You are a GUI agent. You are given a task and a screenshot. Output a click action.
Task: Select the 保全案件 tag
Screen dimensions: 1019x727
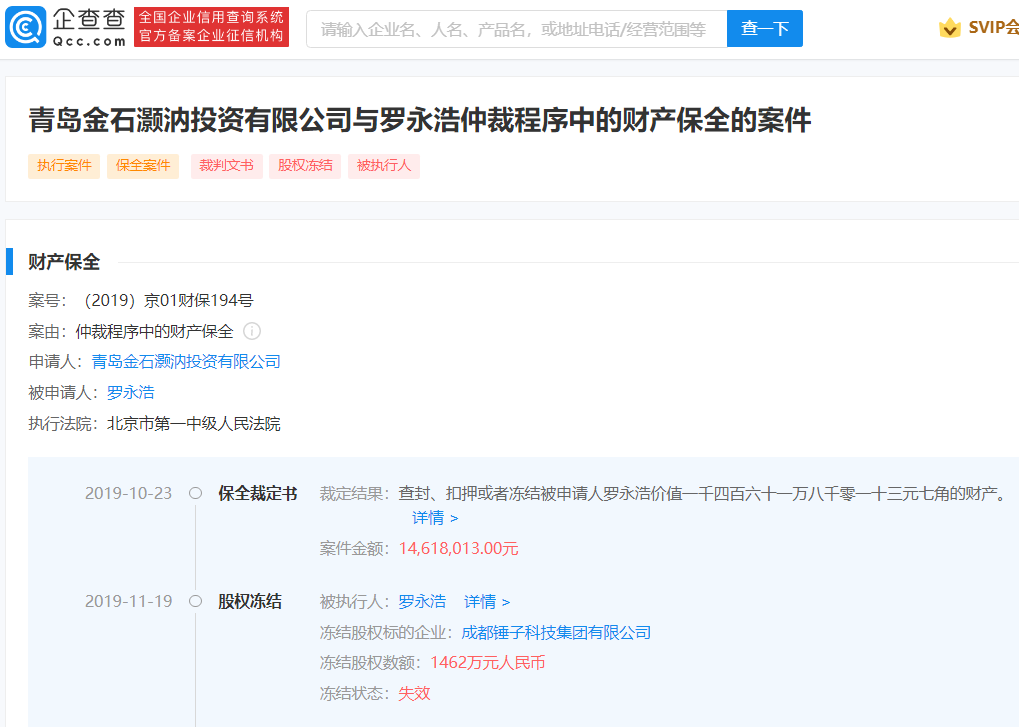click(142, 166)
